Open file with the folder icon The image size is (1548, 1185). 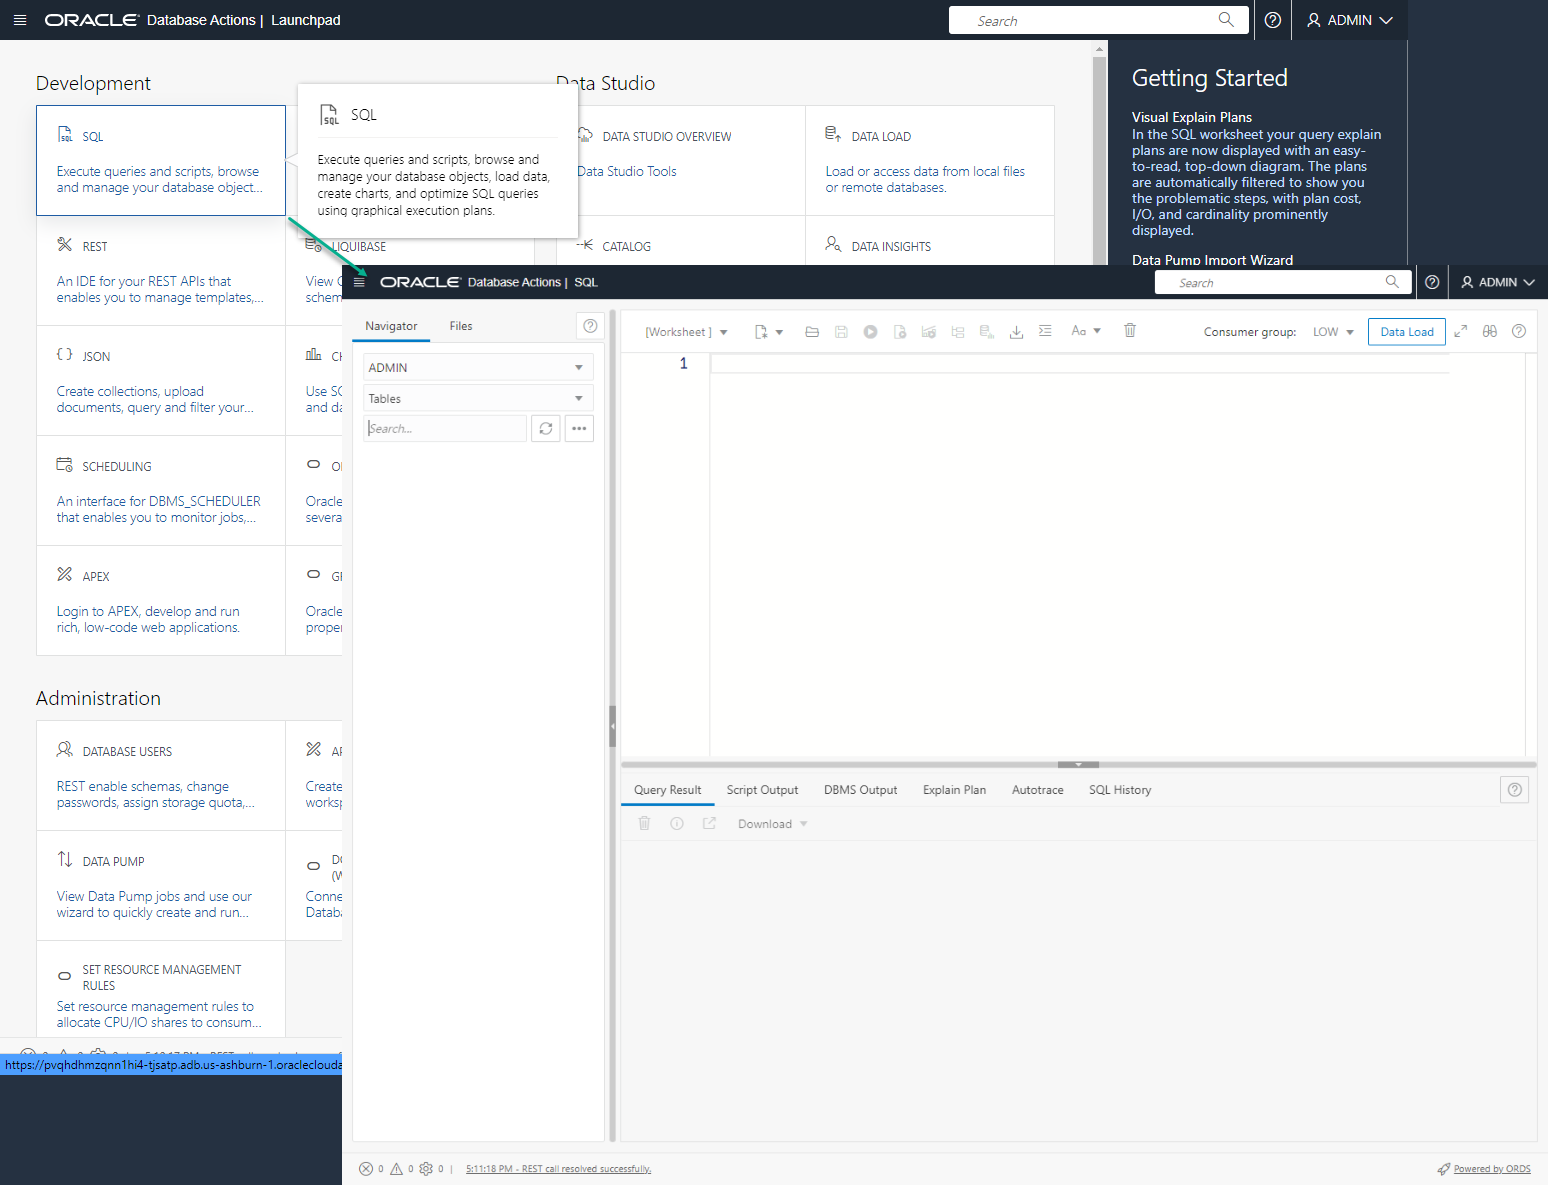812,332
